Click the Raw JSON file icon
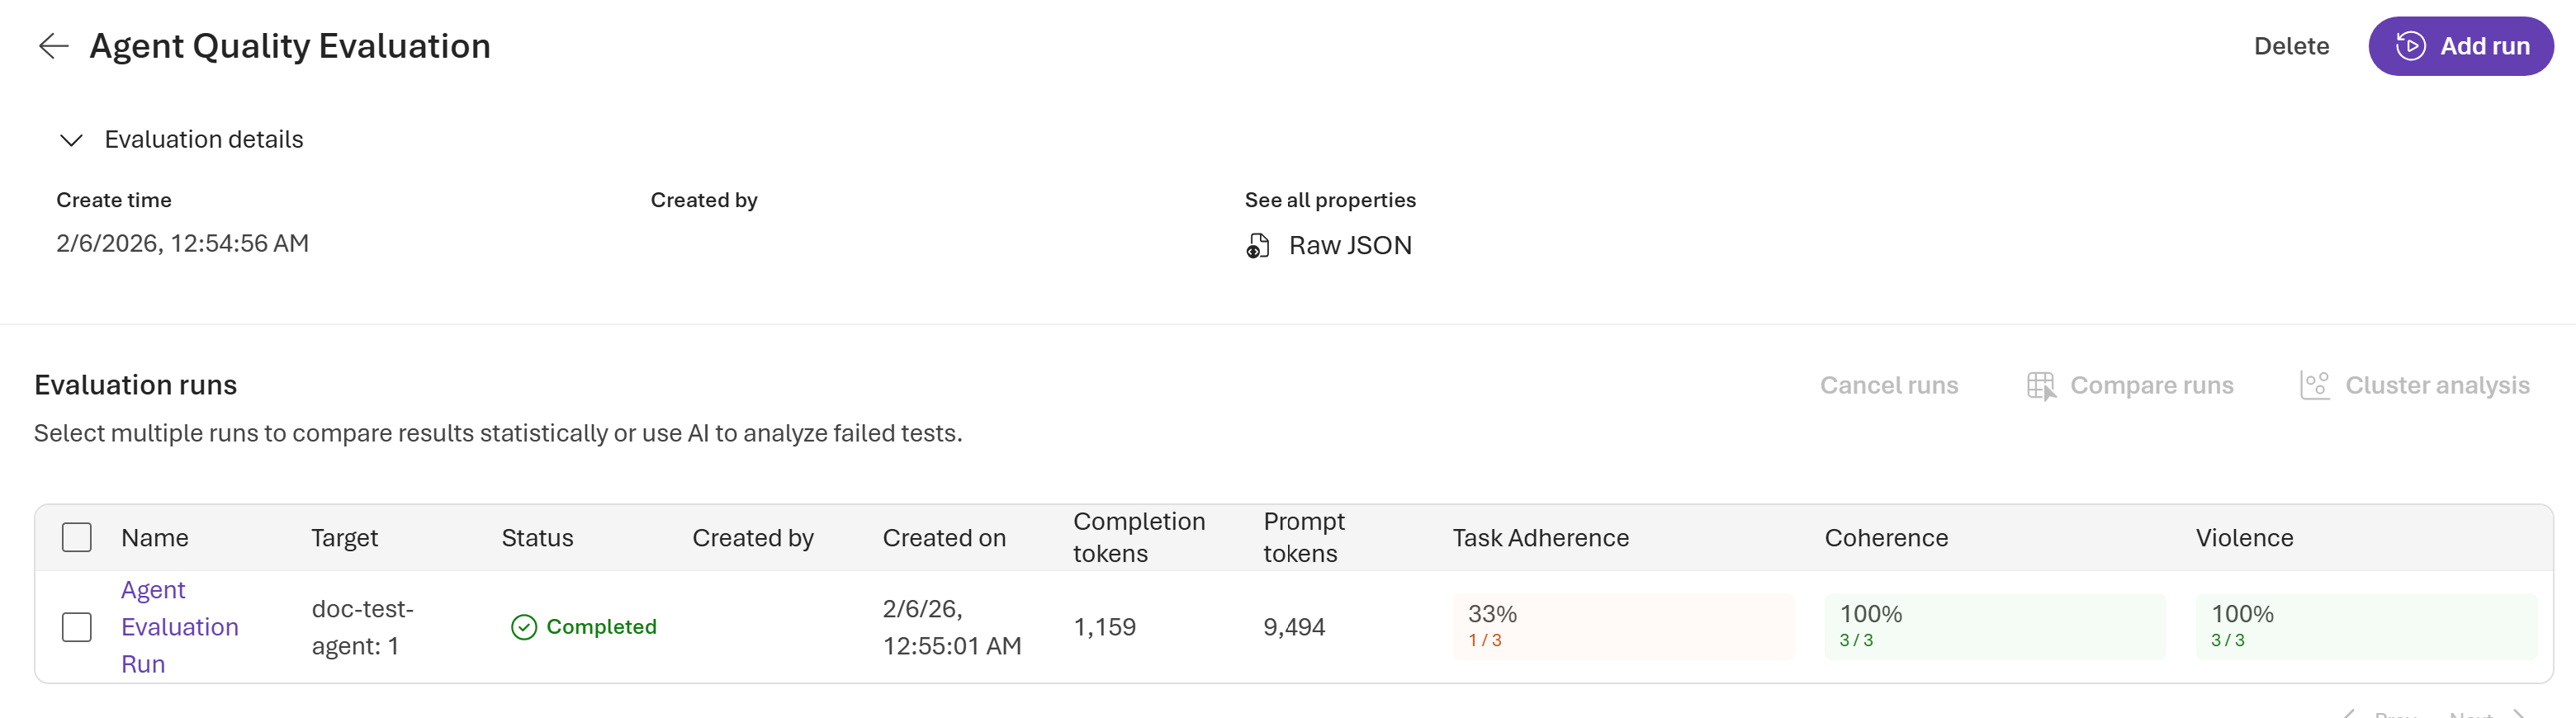This screenshot has width=2576, height=718. coord(1257,246)
